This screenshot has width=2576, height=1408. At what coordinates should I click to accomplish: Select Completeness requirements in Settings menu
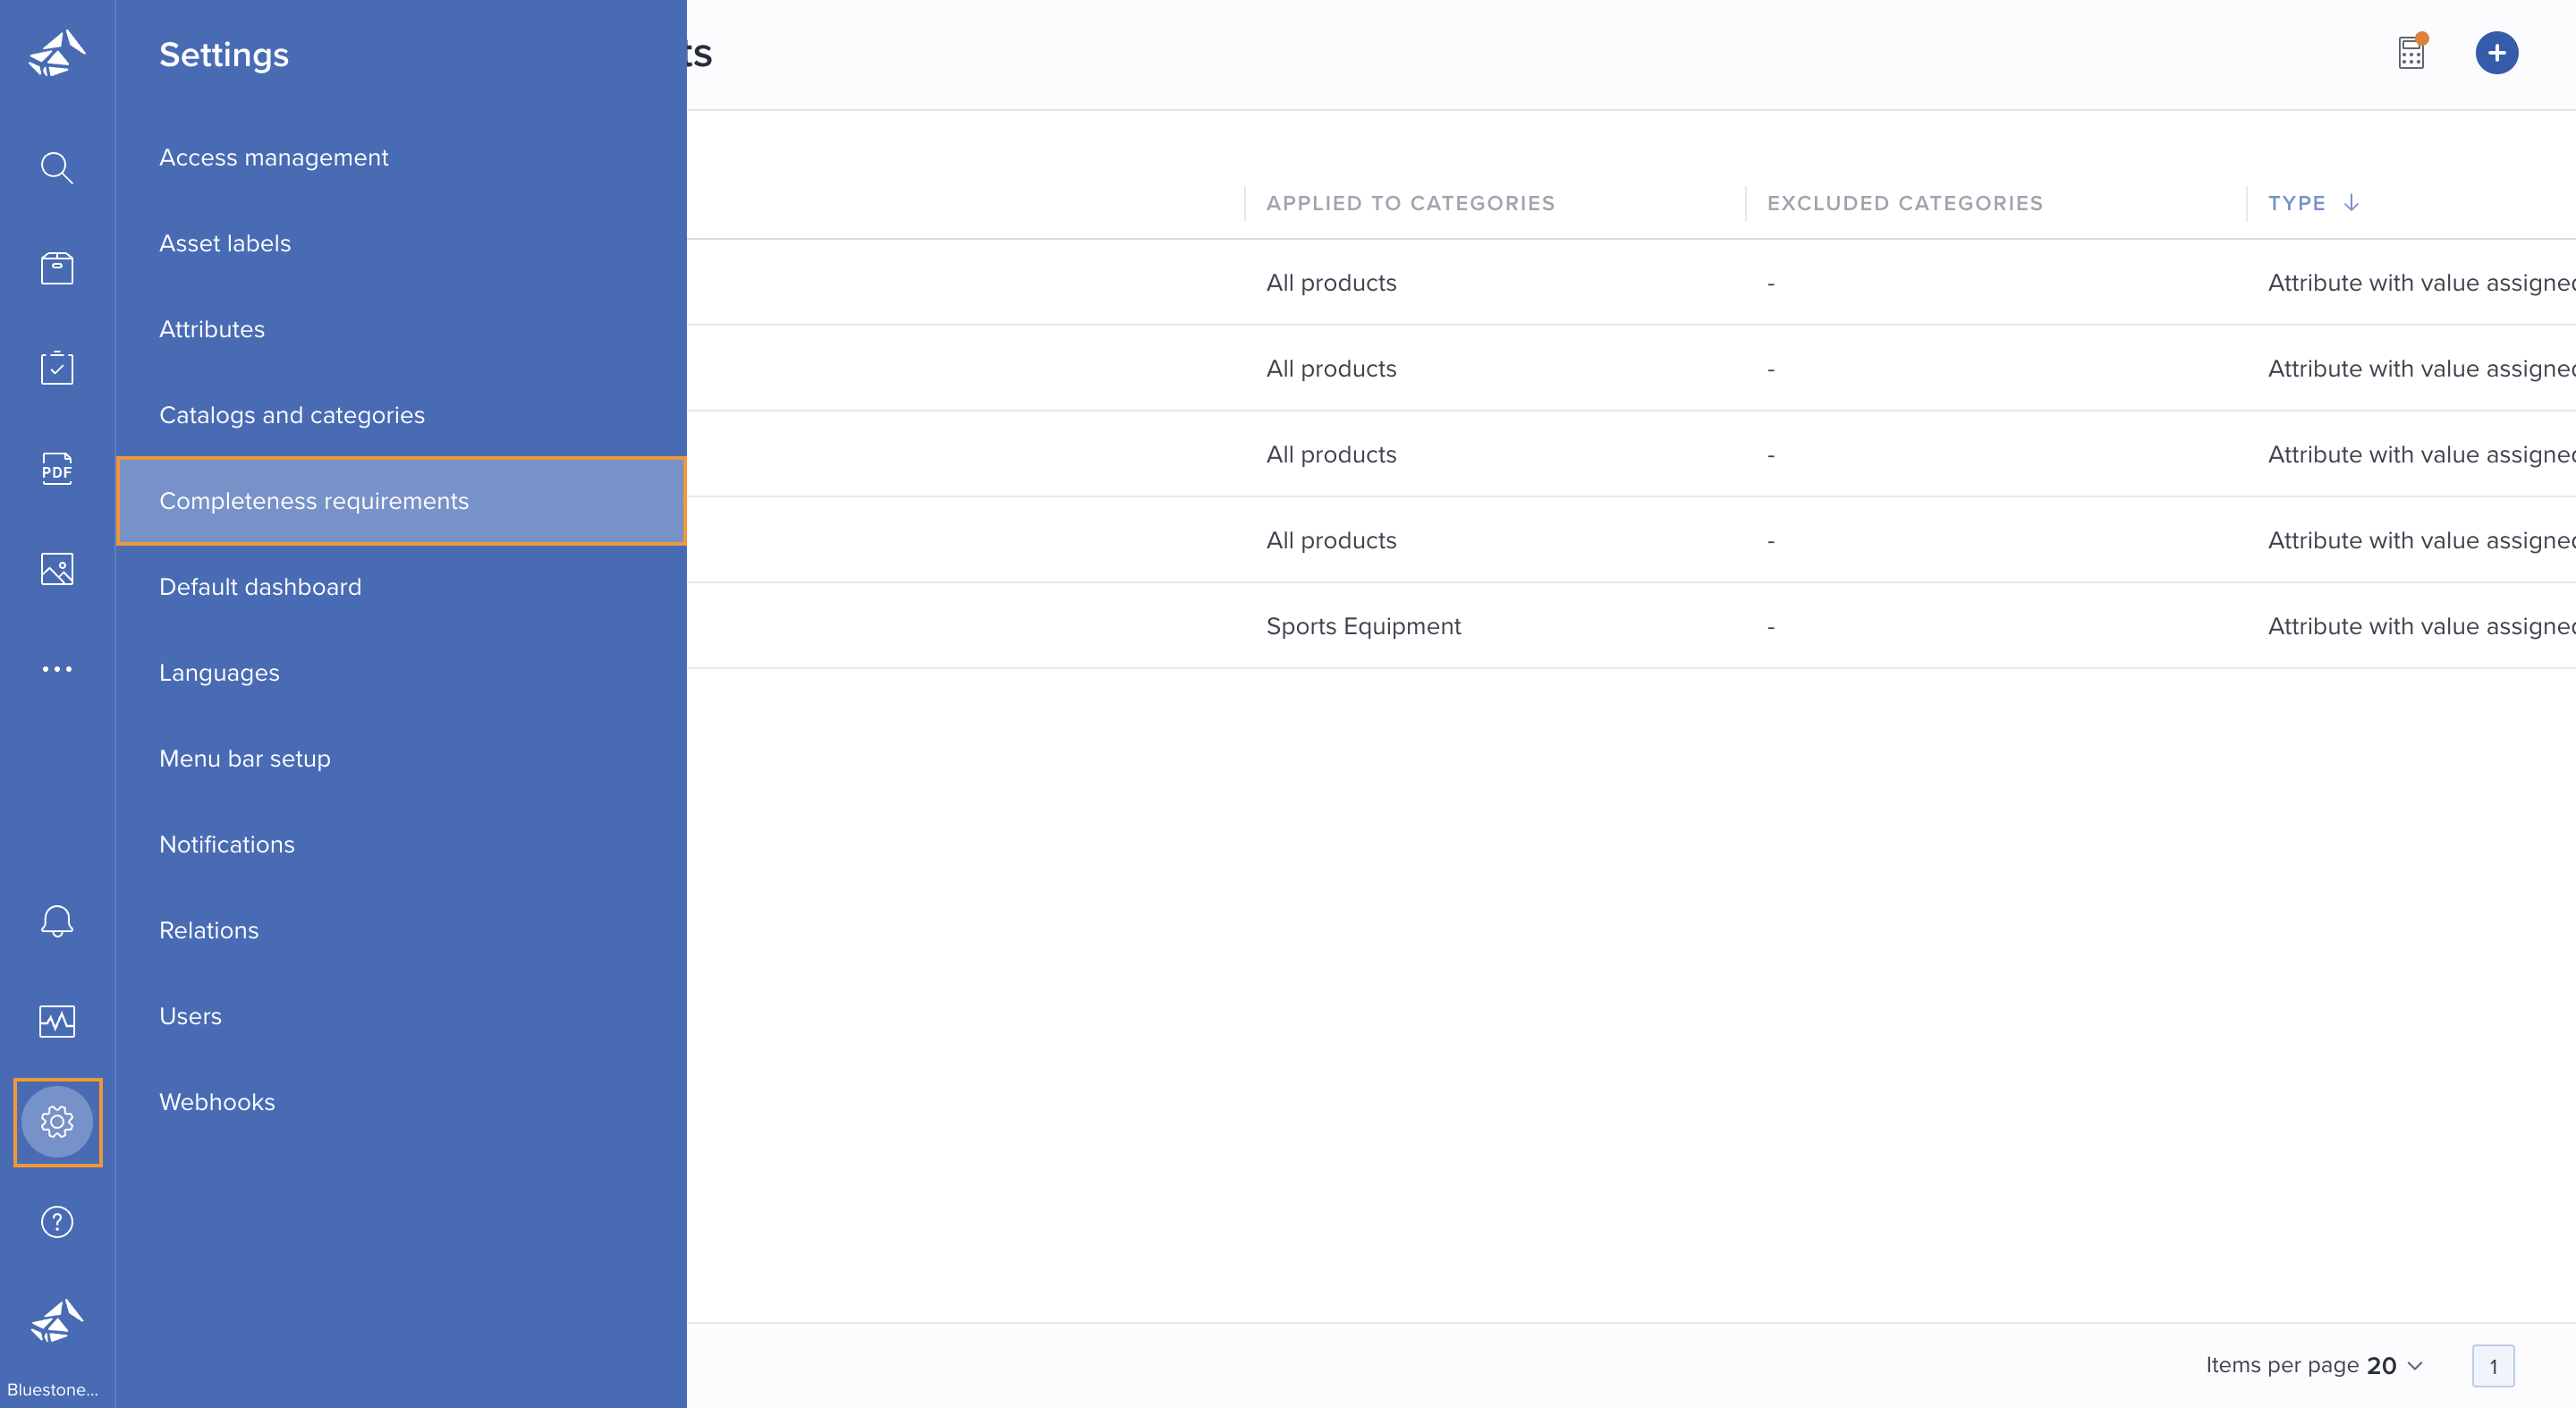pyautogui.click(x=314, y=501)
